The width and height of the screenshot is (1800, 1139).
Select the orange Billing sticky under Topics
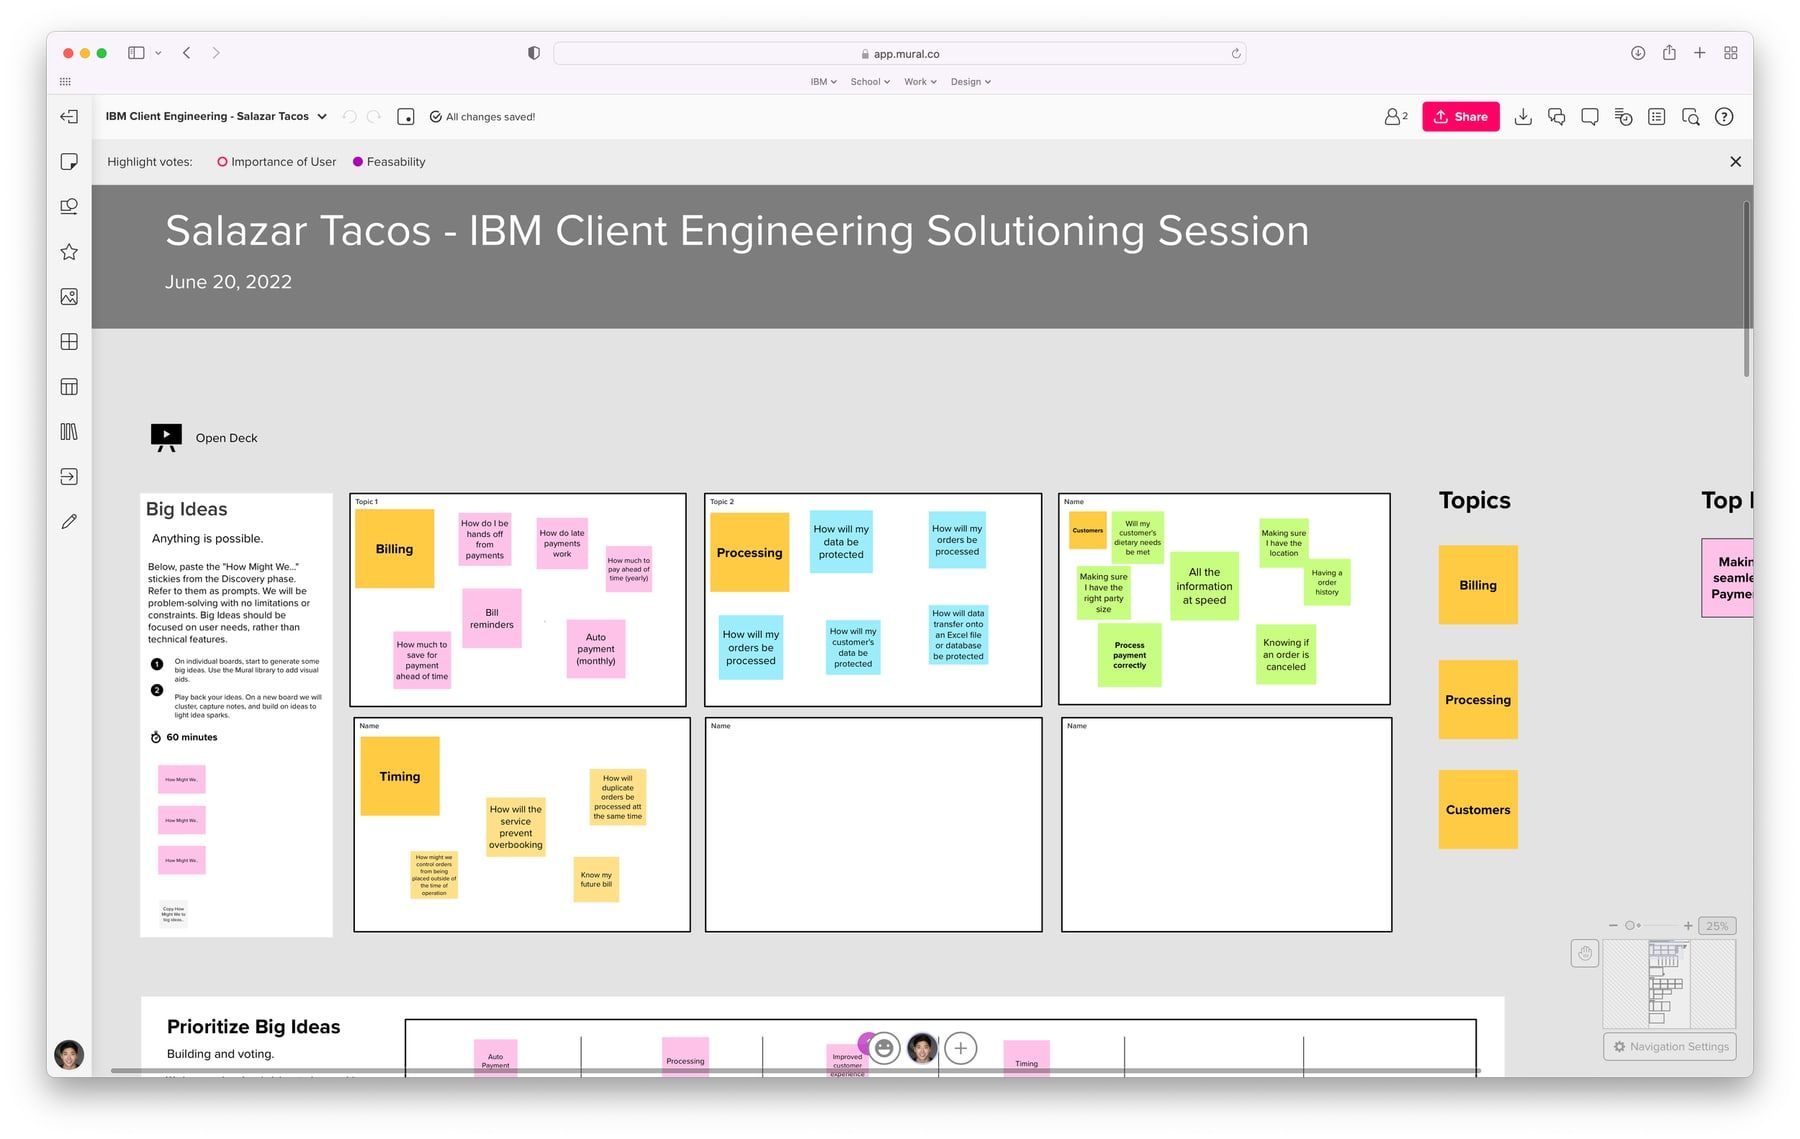(1478, 585)
